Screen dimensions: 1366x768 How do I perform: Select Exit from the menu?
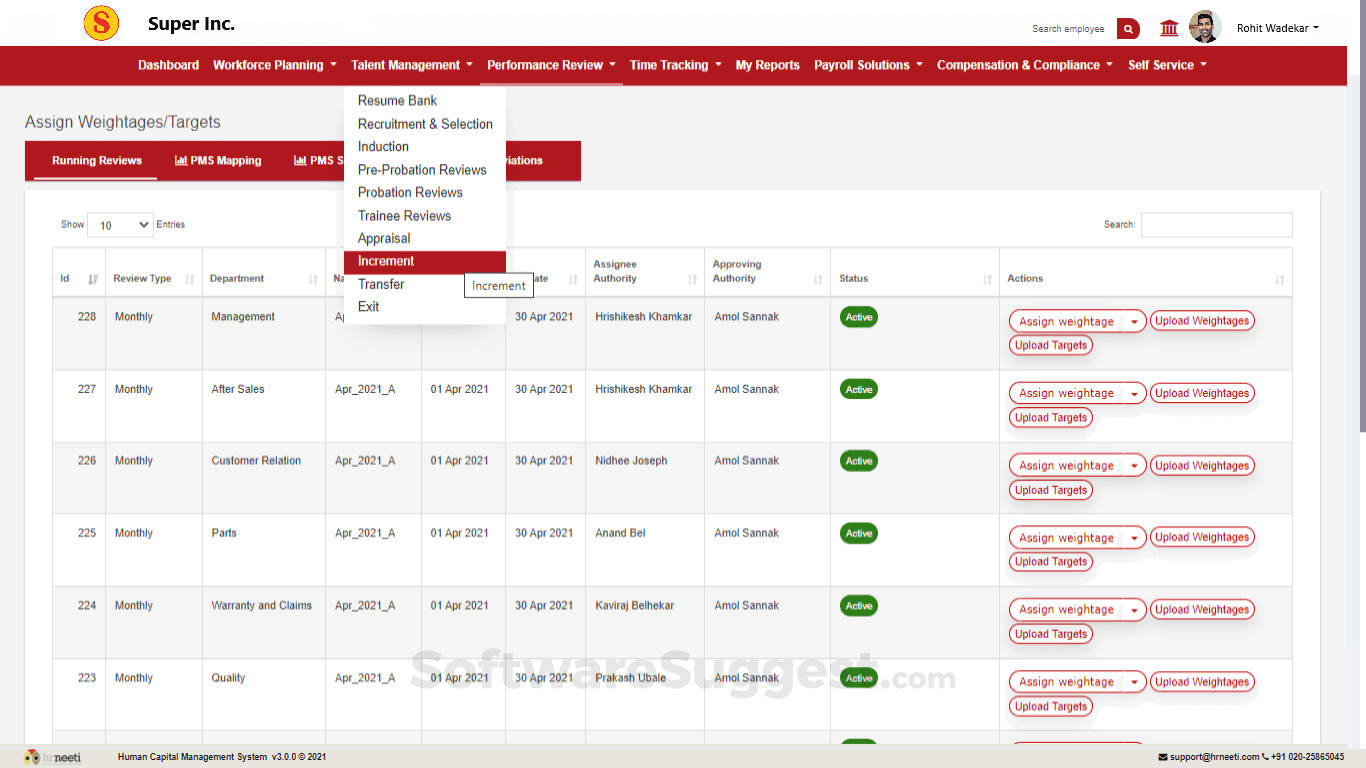[x=425, y=306]
